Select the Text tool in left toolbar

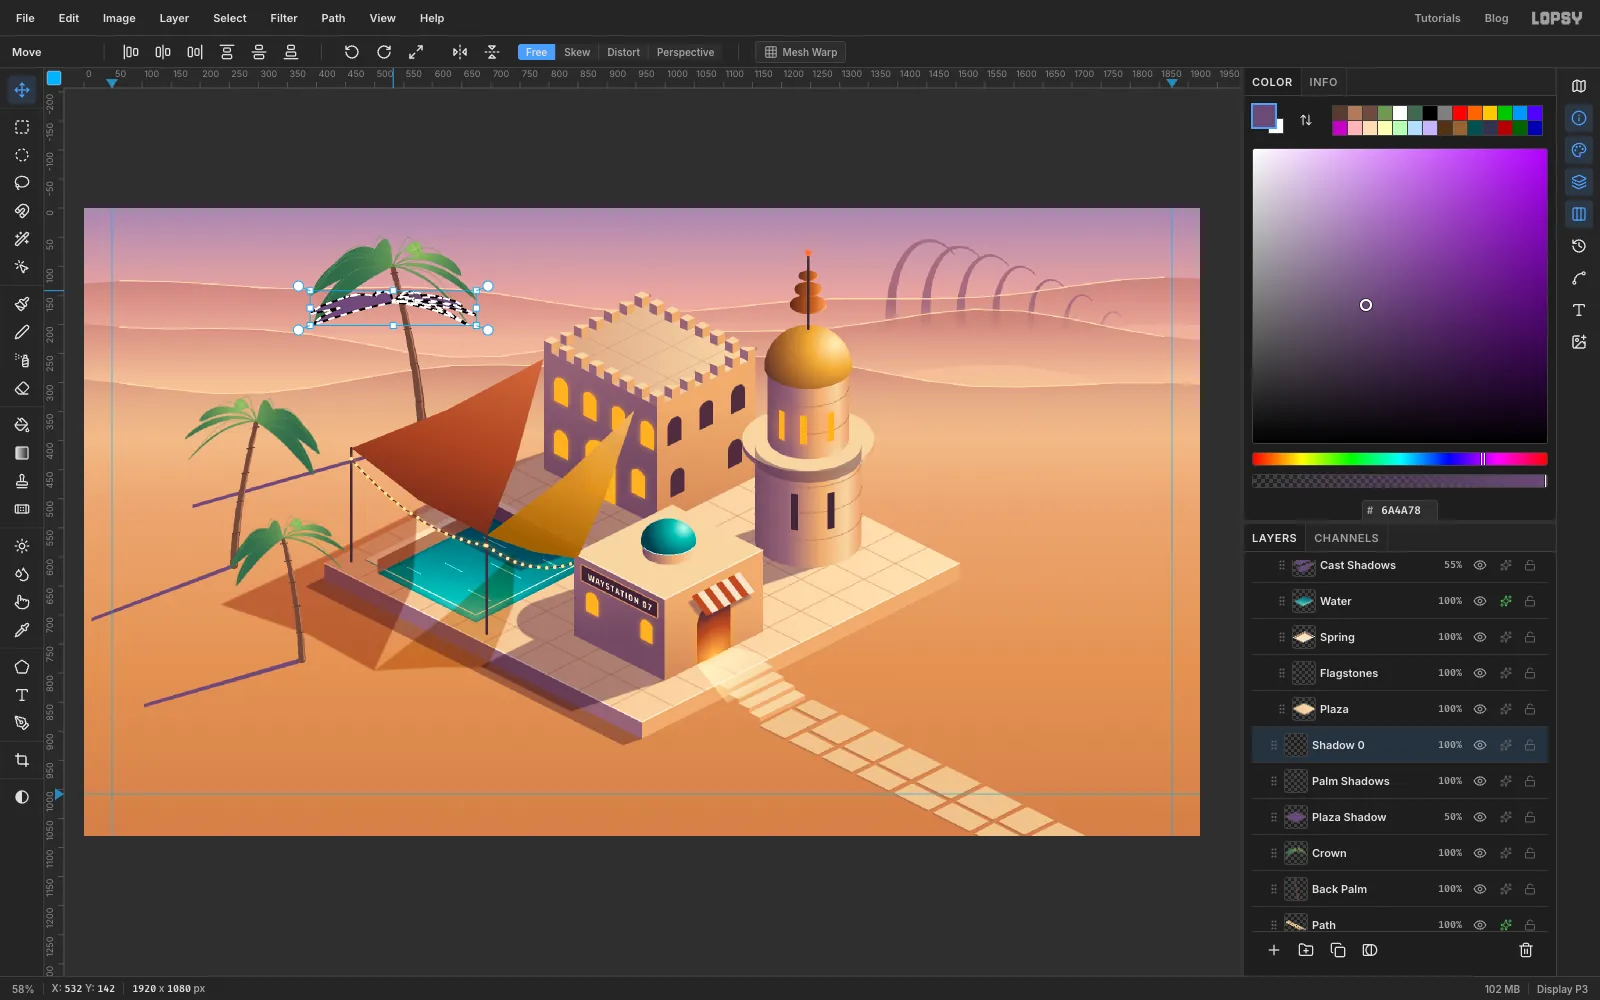[x=22, y=695]
